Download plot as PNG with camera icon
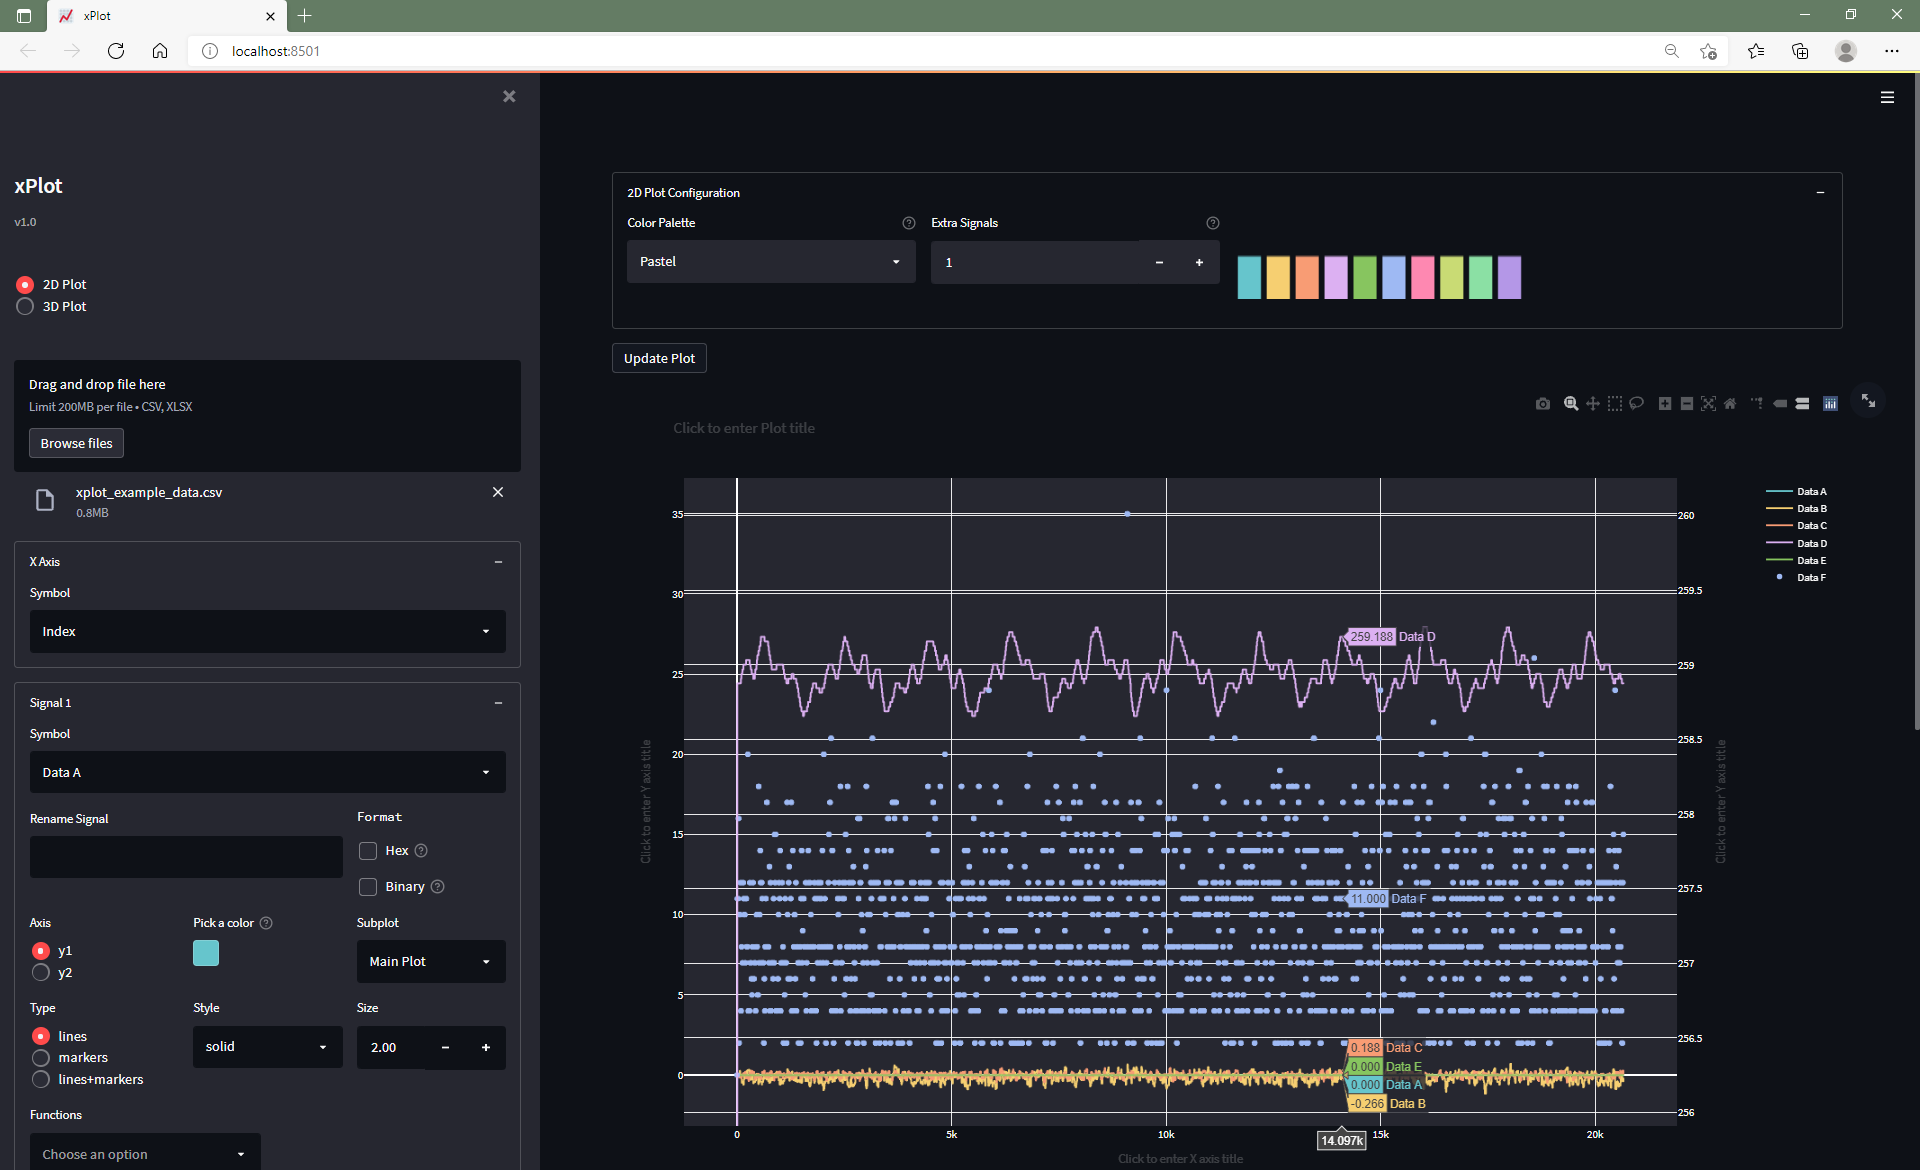The width and height of the screenshot is (1920, 1170). point(1543,403)
